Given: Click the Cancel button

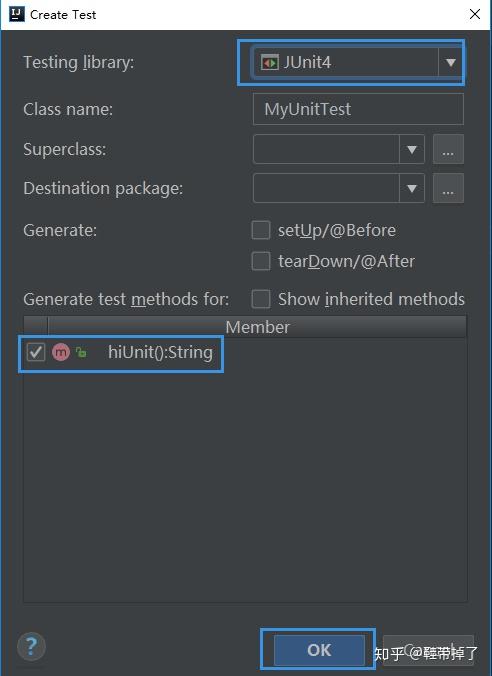Looking at the screenshot, I should tap(428, 650).
